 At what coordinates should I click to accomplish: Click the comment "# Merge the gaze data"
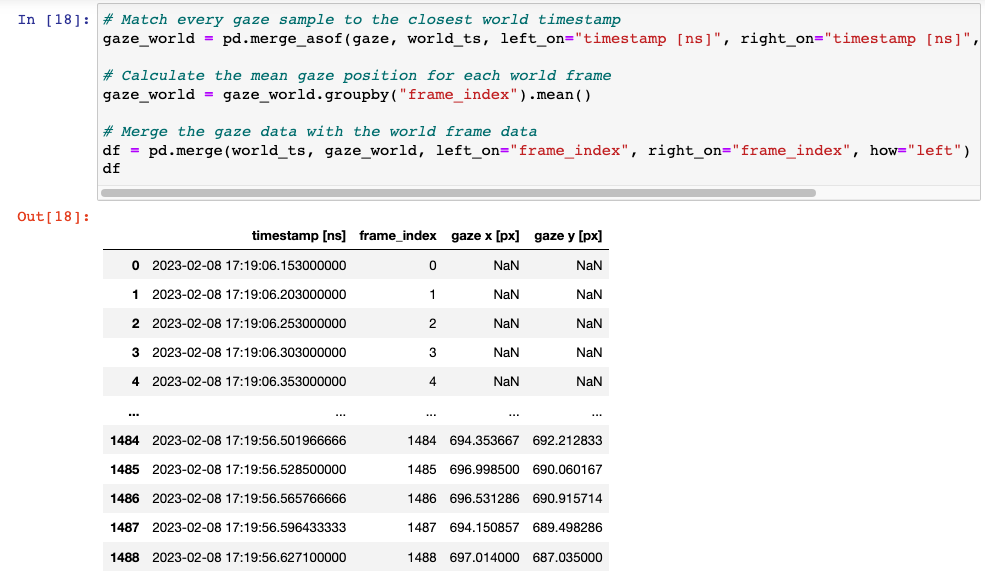coord(320,132)
